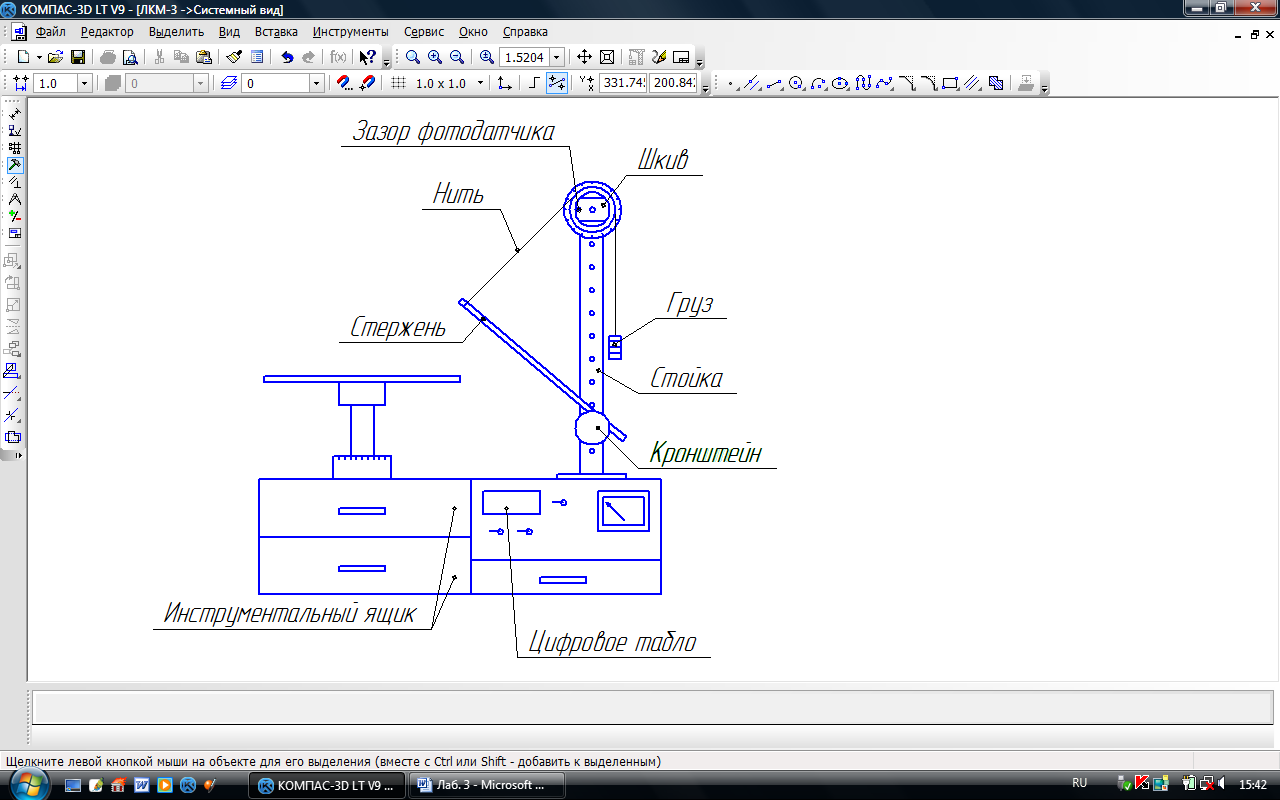Viewport: 1280px width, 800px height.
Task: Open the Выделить menu
Action: (x=176, y=32)
